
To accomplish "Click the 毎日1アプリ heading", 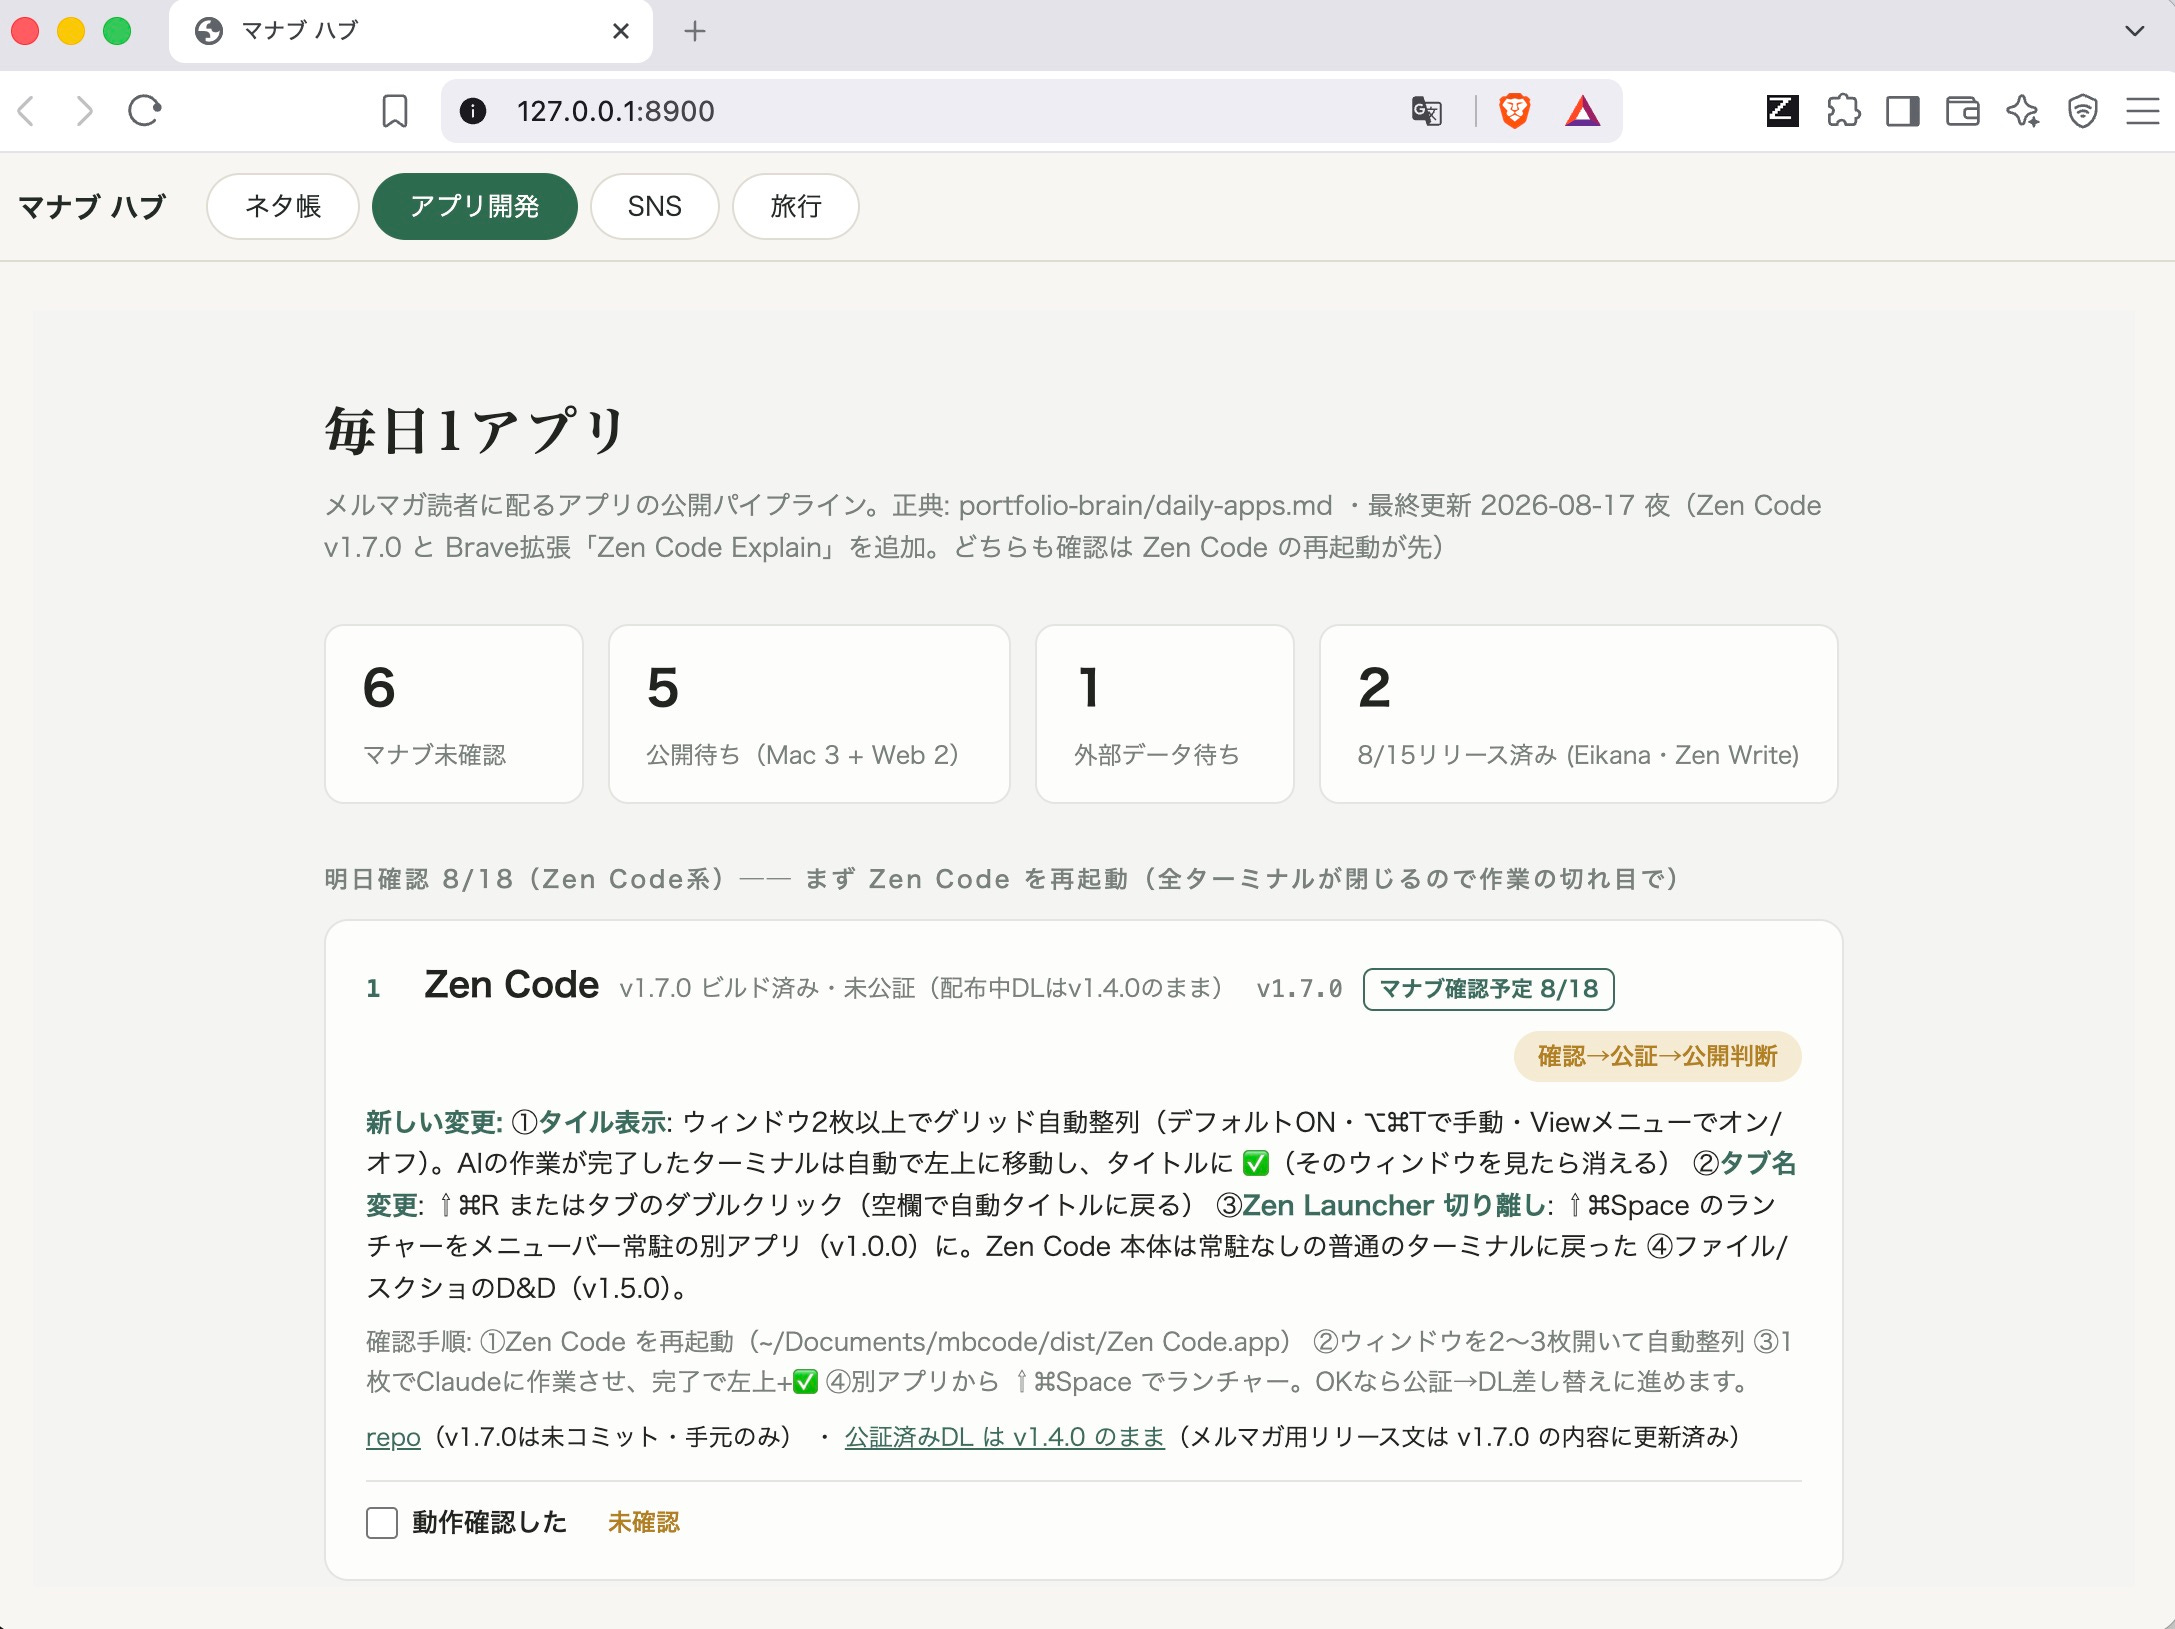I will coord(476,431).
